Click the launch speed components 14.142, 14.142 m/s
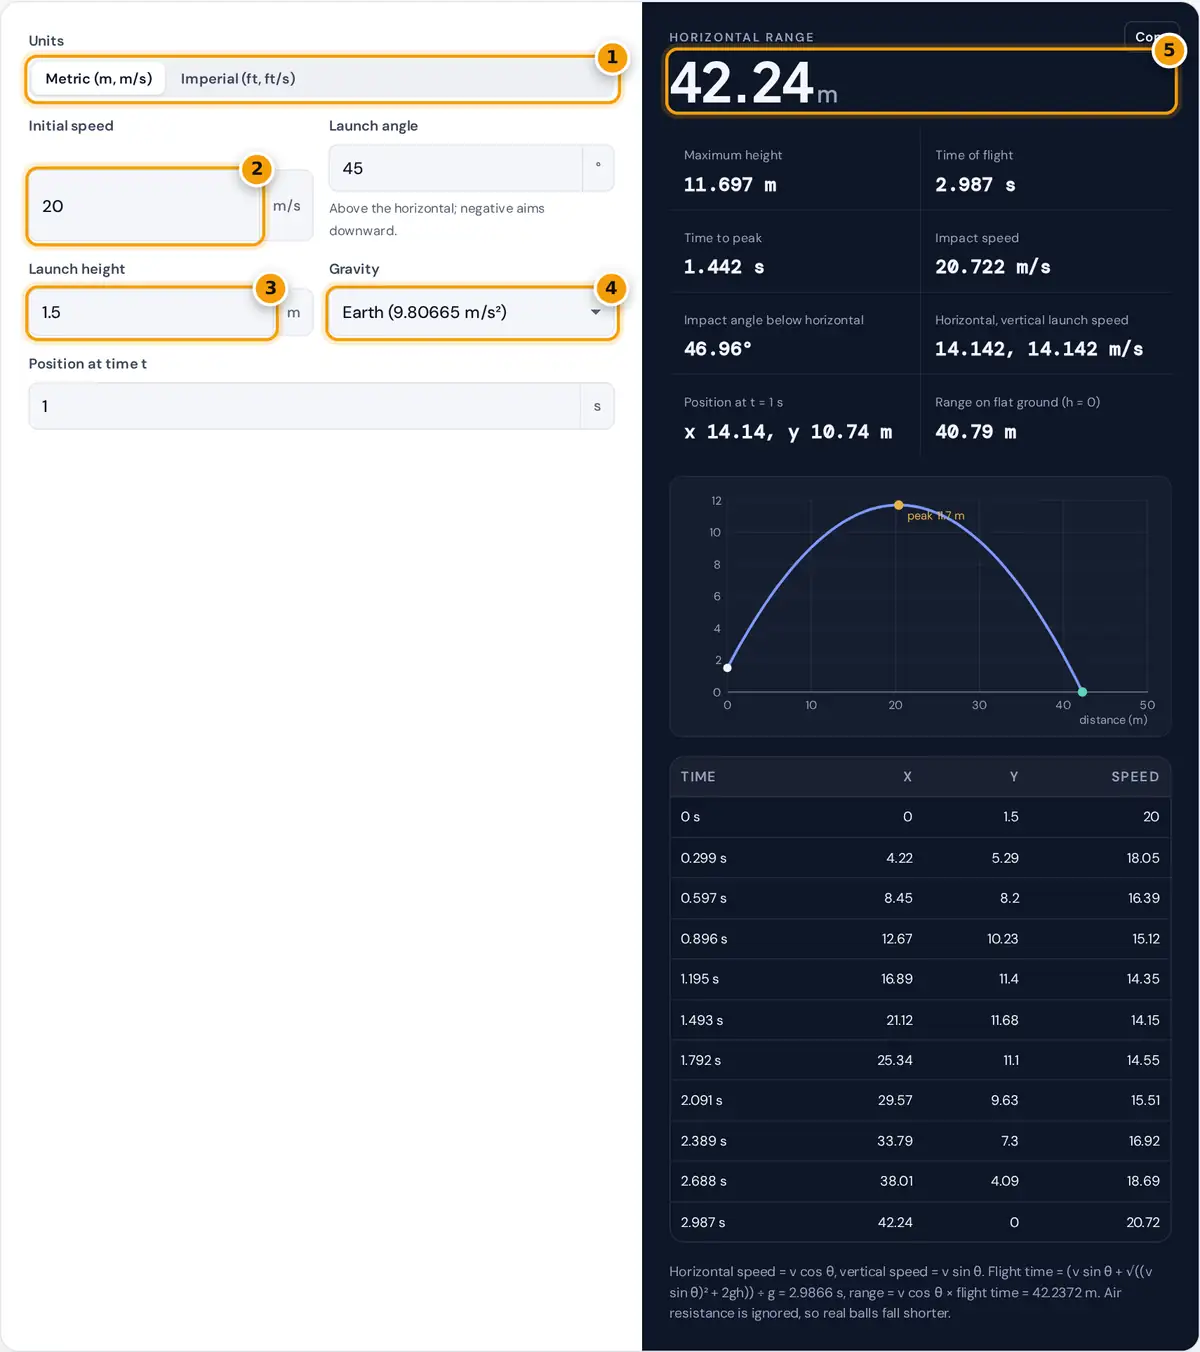The height and width of the screenshot is (1352, 1200). pos(1039,349)
